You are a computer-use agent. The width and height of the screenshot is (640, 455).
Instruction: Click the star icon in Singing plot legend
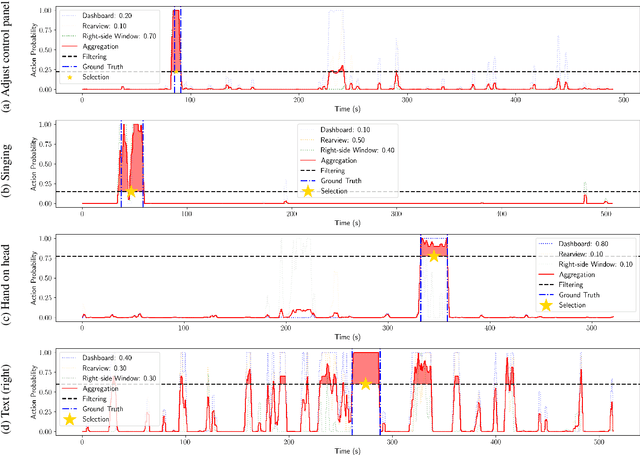308,191
